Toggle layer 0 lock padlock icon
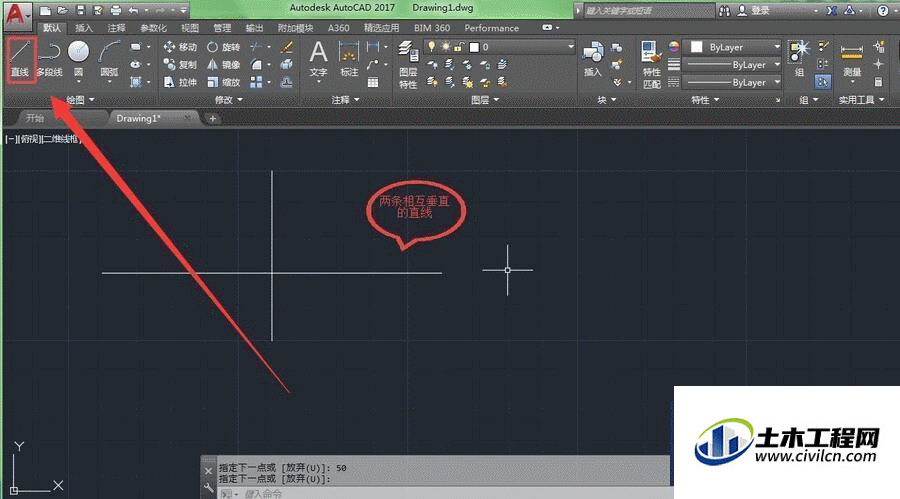Image resolution: width=900 pixels, height=499 pixels. (x=459, y=47)
